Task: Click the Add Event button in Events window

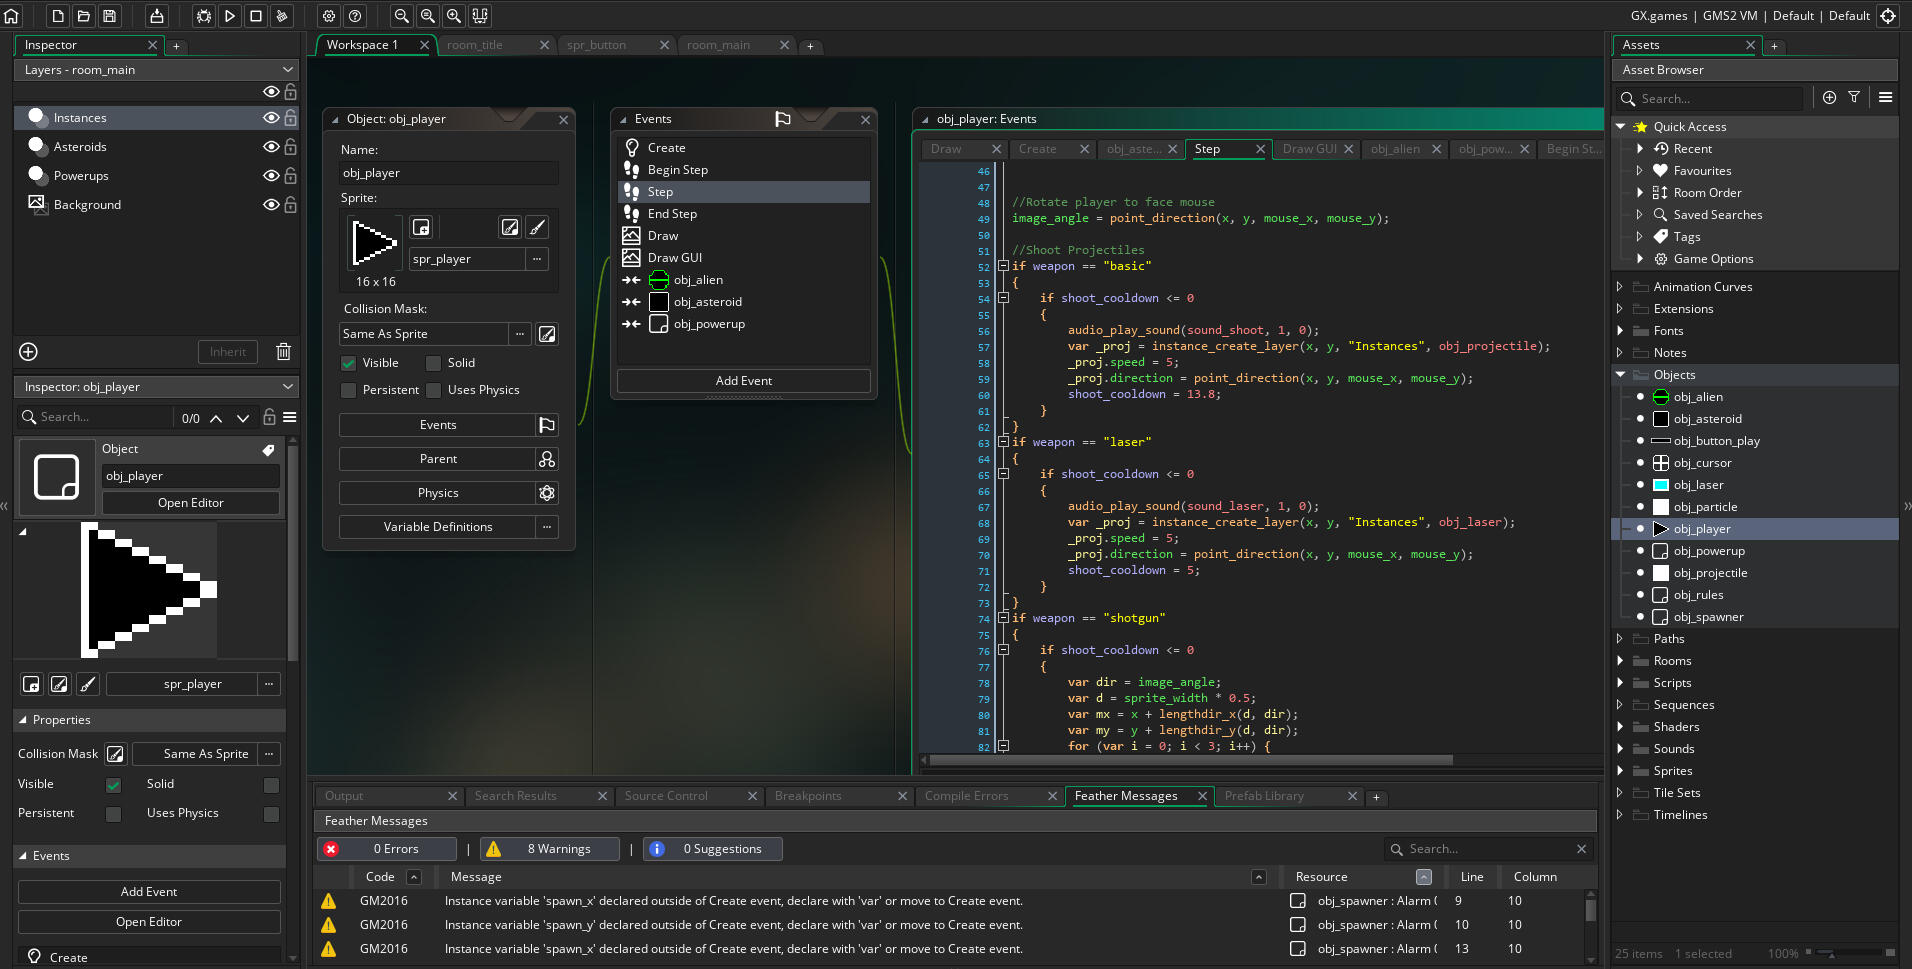Action: point(743,381)
